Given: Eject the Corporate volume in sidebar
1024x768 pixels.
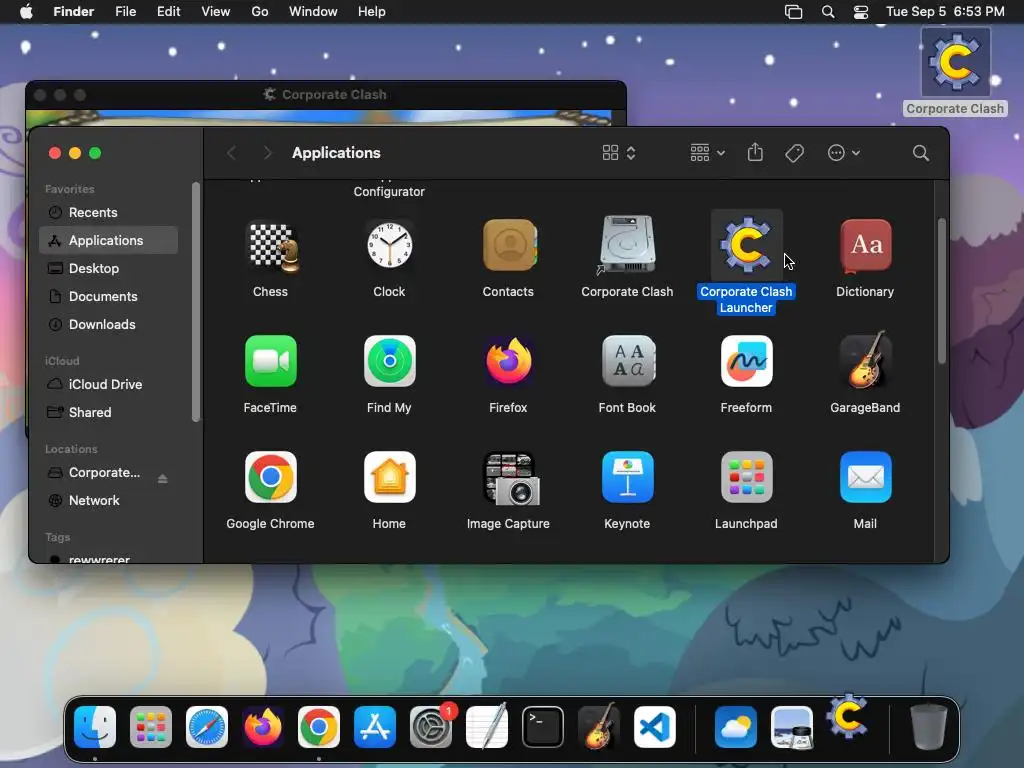Looking at the screenshot, I should 163,479.
